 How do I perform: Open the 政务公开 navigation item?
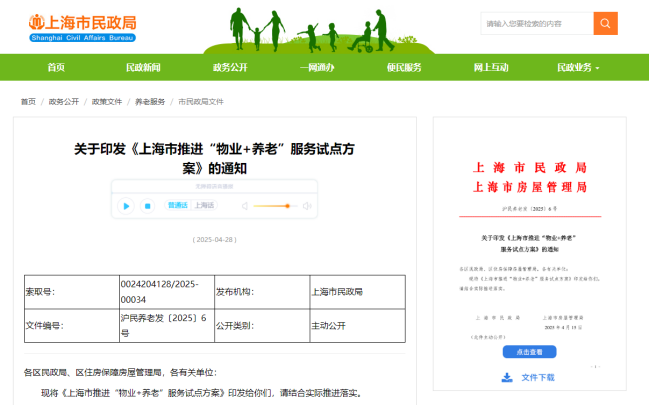click(x=230, y=67)
